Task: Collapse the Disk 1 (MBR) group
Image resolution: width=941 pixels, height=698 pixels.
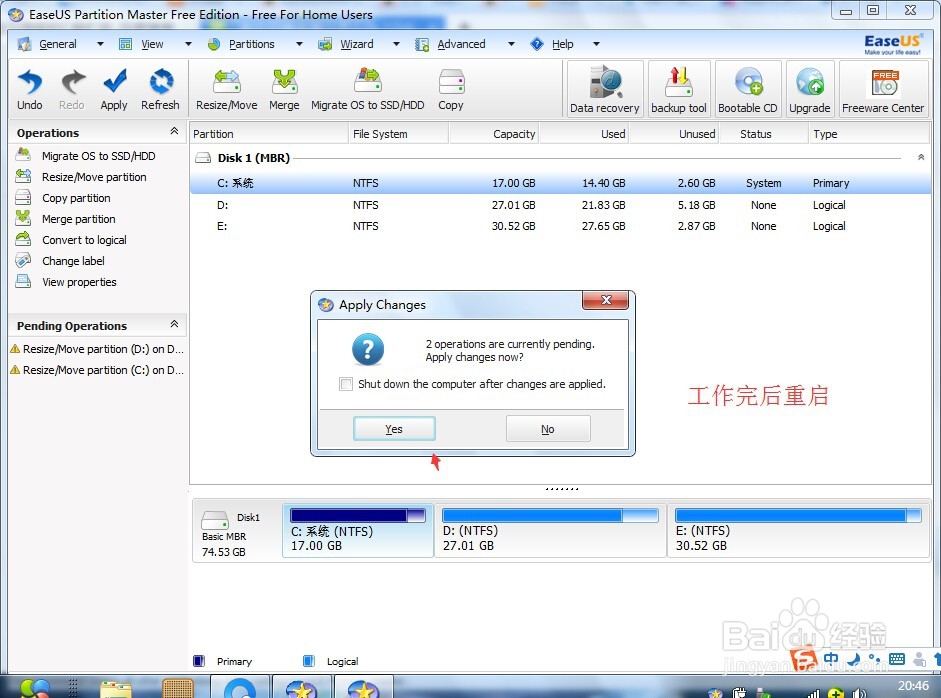Action: (921, 157)
